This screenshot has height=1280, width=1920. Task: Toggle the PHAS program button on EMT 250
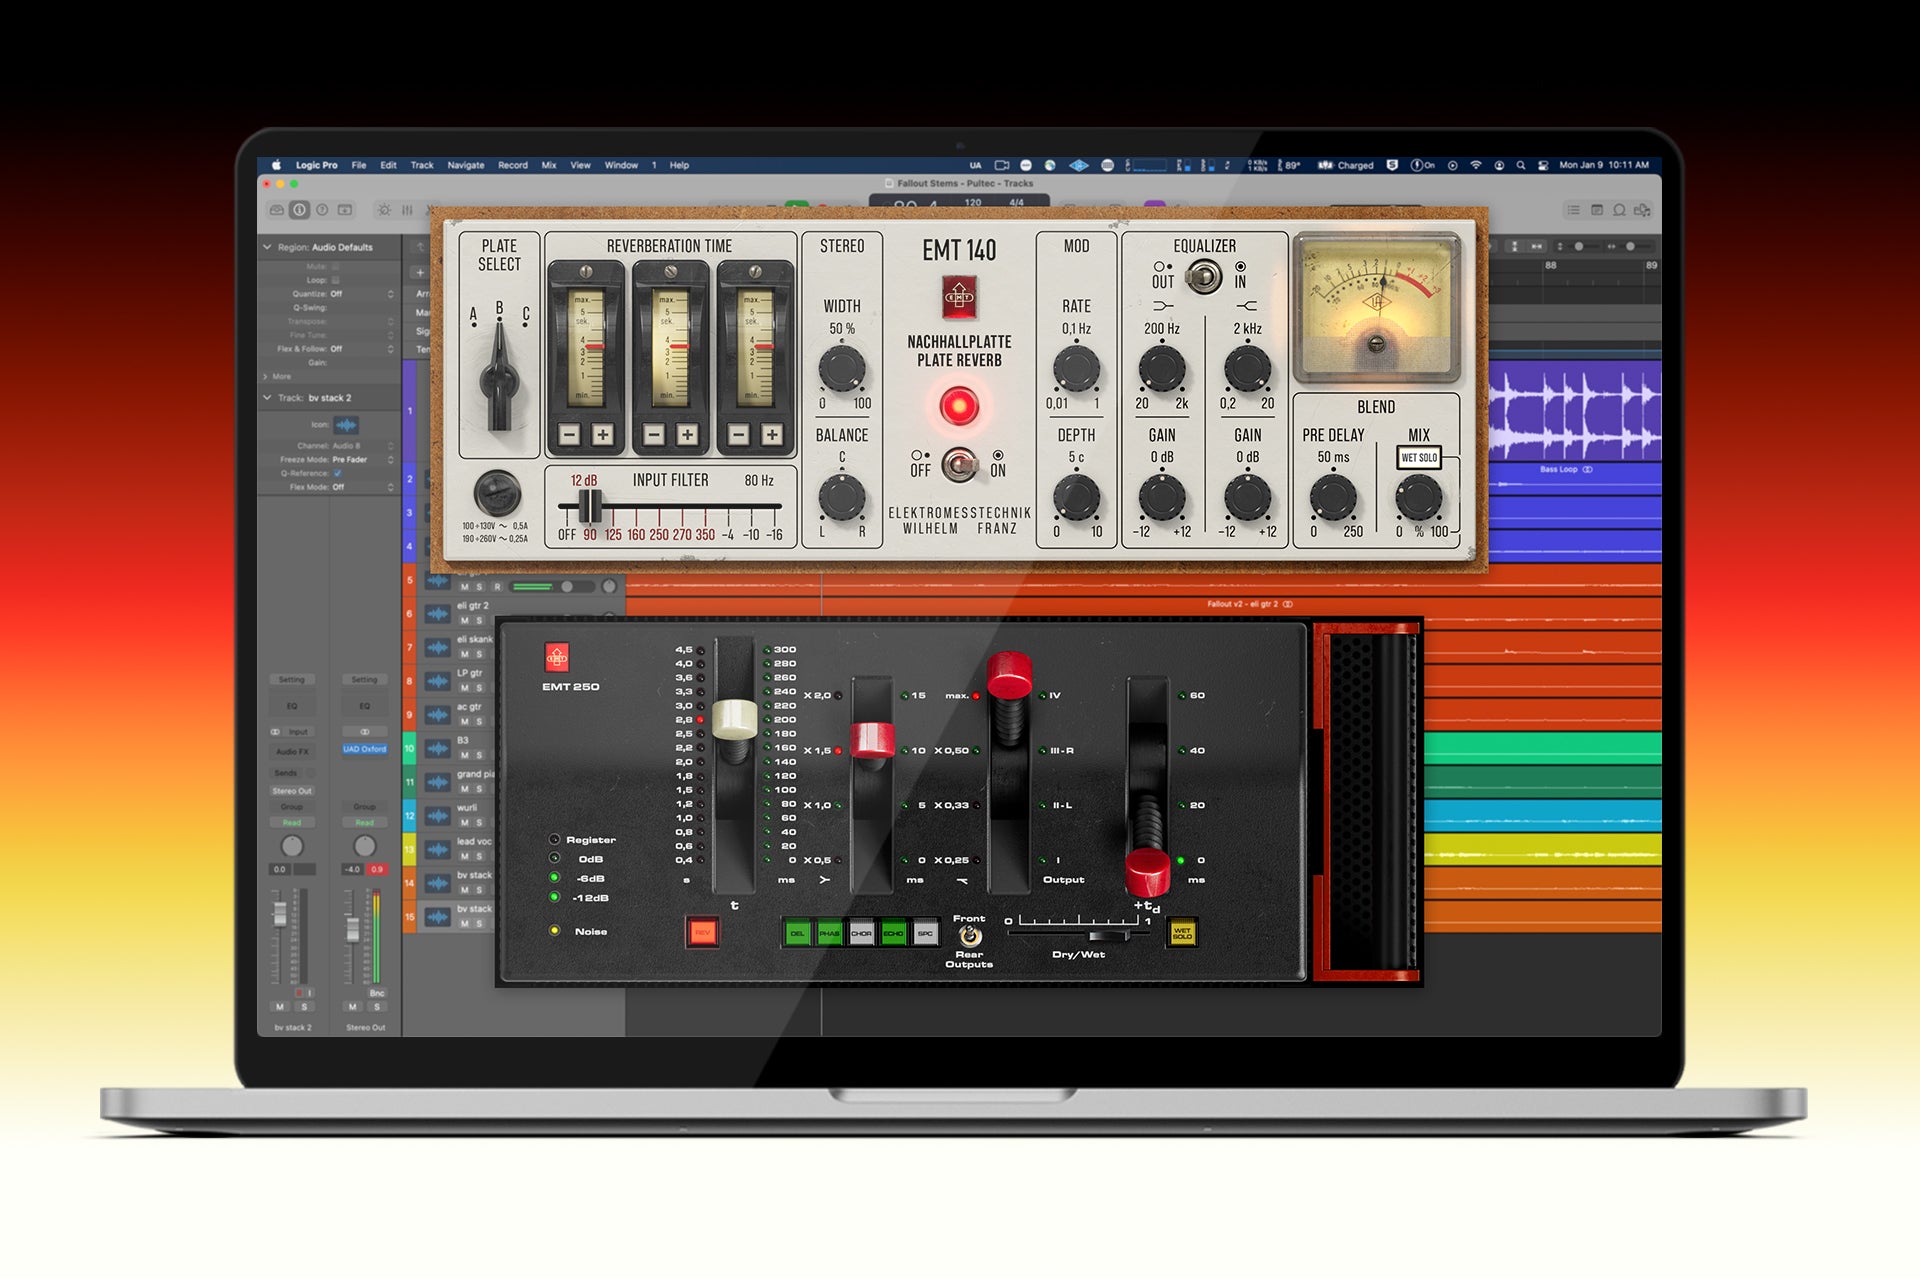[x=829, y=933]
